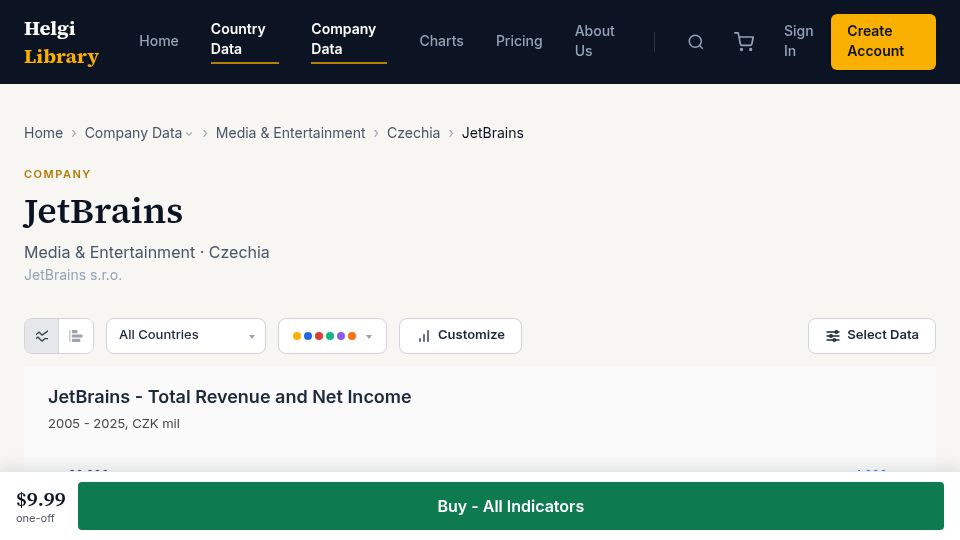Click the Create Account button
The height and width of the screenshot is (540, 960).
pos(883,42)
